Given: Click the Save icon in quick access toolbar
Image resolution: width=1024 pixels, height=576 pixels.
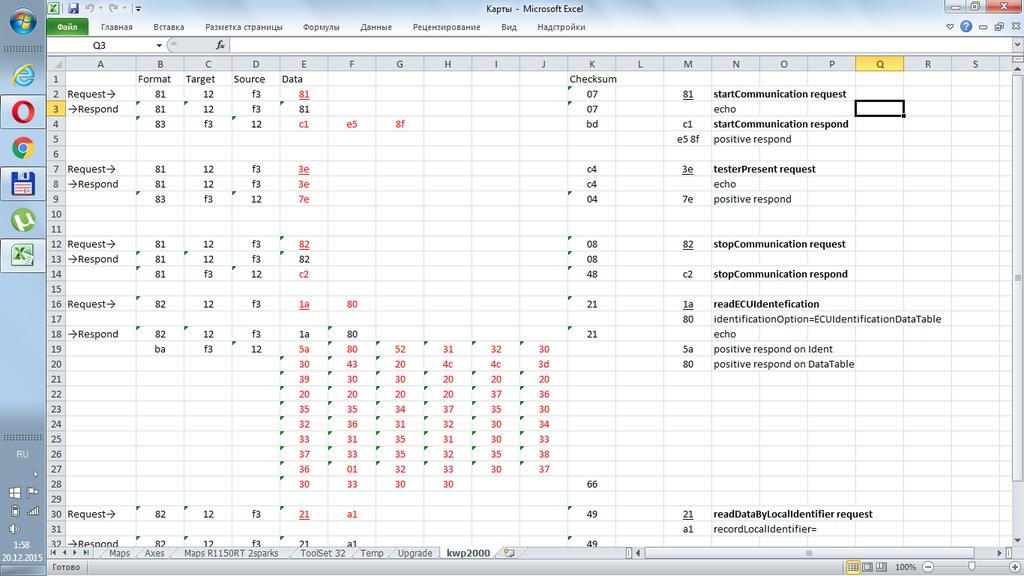Looking at the screenshot, I should [73, 7].
